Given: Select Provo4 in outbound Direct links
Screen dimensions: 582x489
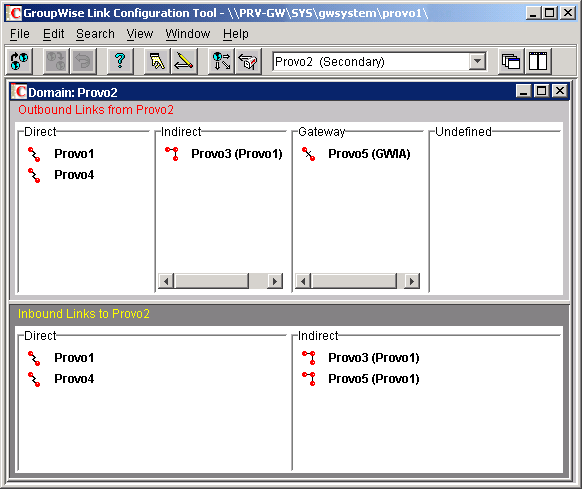Looking at the screenshot, I should click(x=74, y=175).
